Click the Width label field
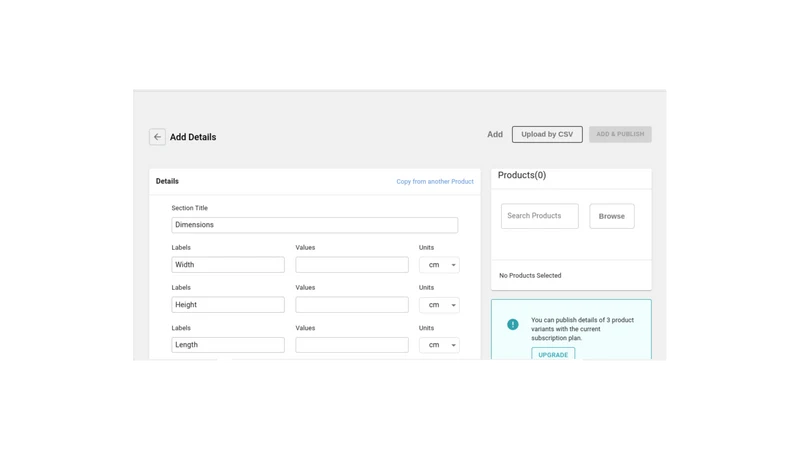The height and width of the screenshot is (450, 800). click(228, 265)
